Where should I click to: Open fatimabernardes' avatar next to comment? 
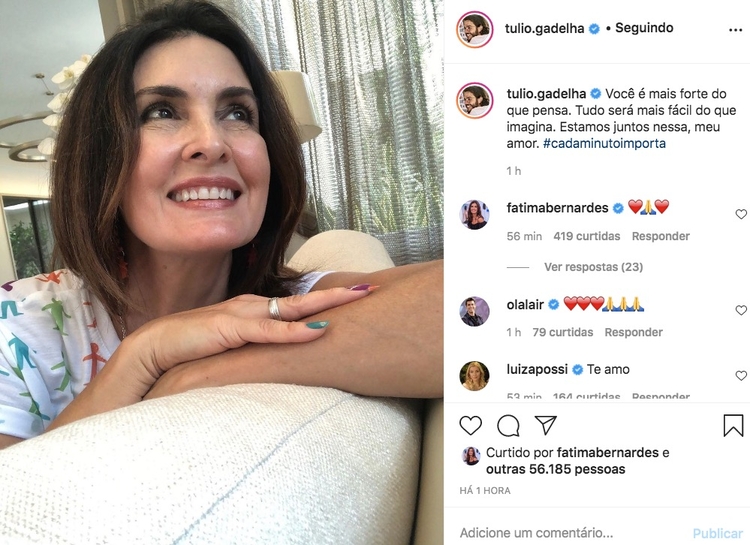(474, 214)
